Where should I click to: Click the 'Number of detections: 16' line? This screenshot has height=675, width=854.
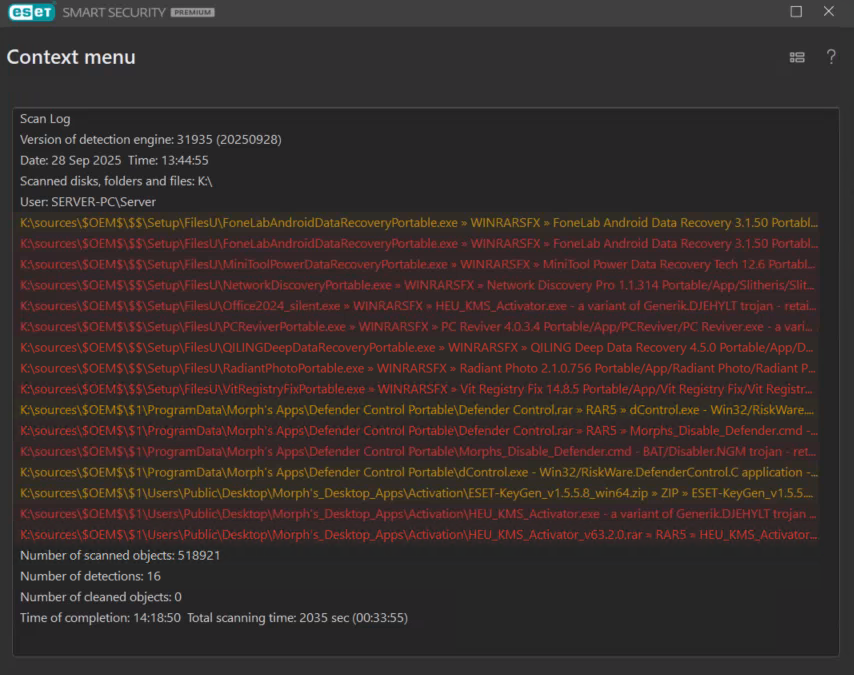click(90, 576)
